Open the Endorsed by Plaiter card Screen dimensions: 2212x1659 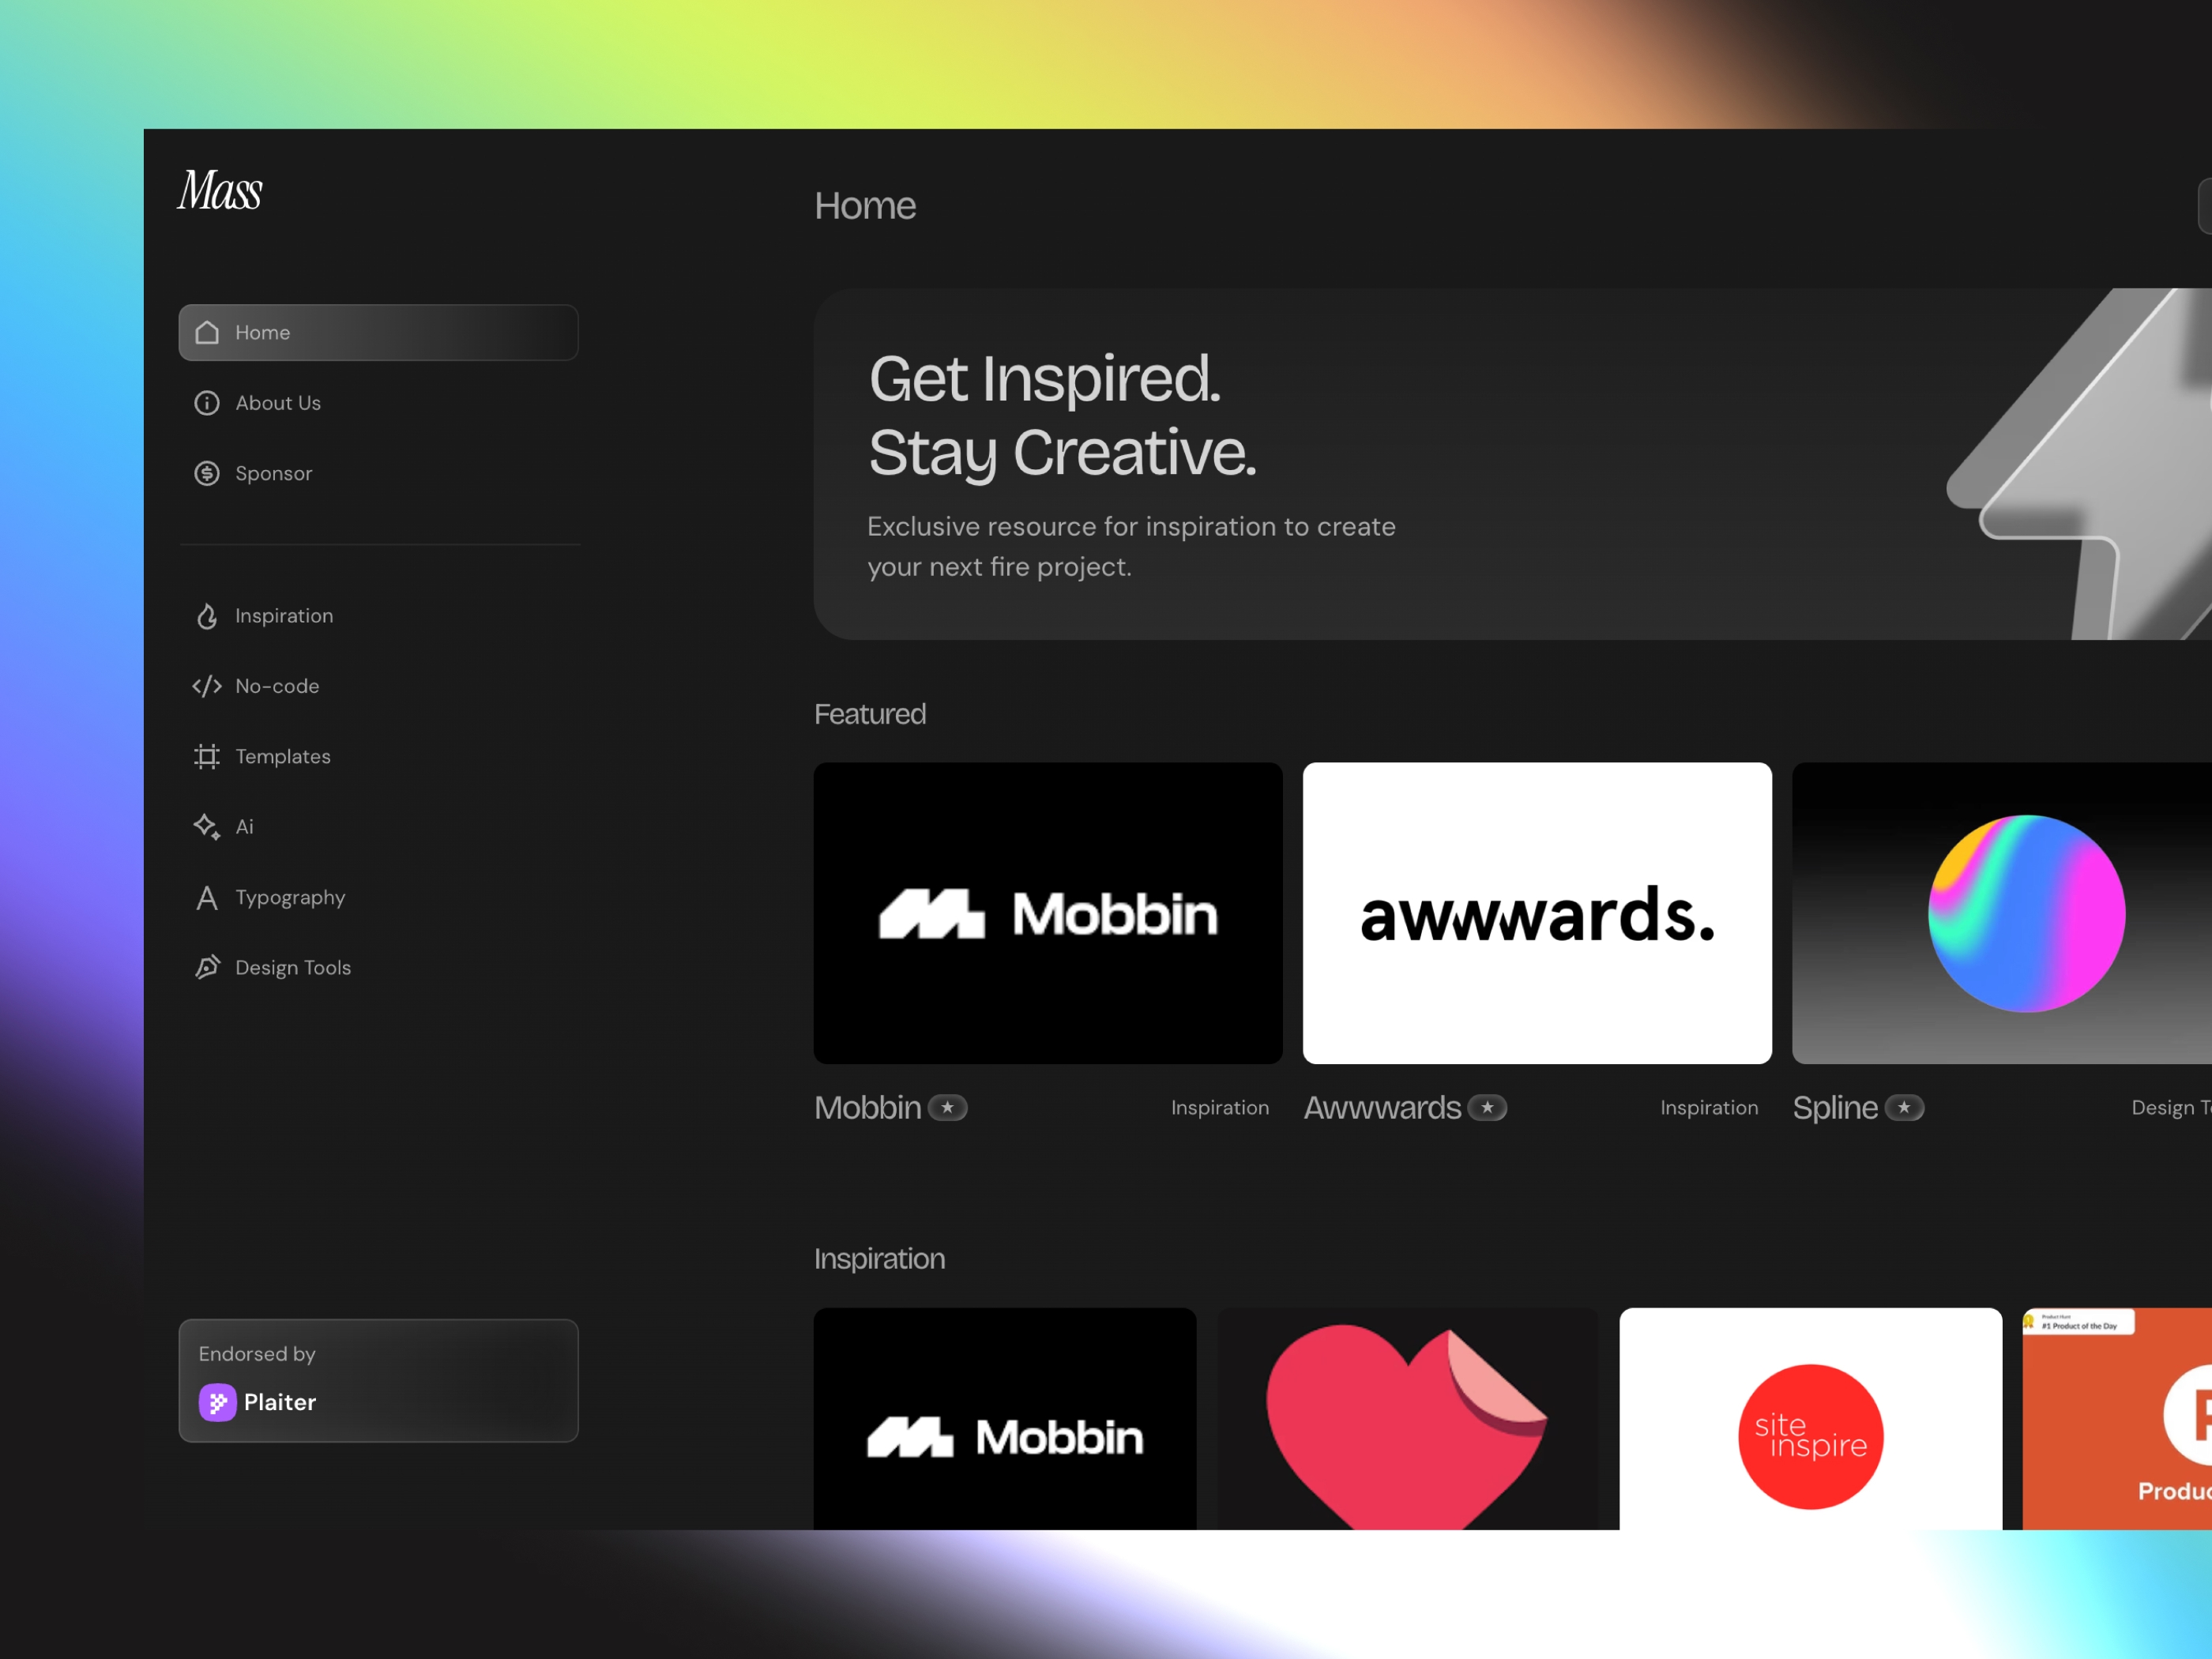click(x=379, y=1380)
